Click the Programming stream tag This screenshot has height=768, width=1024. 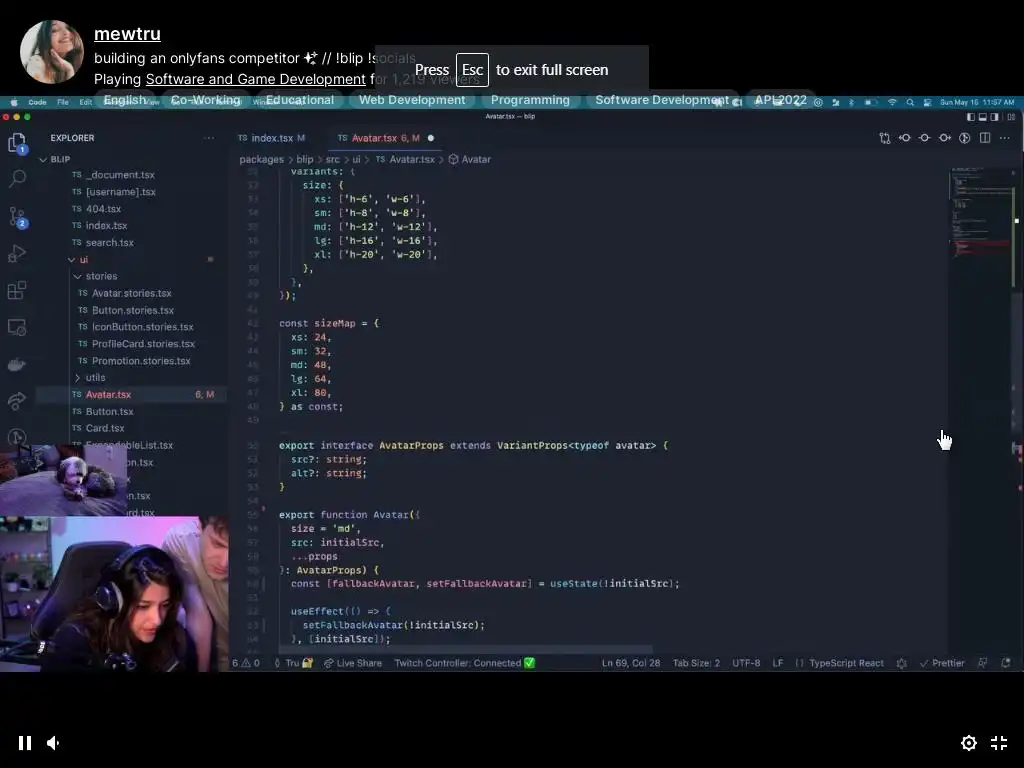[530, 100]
